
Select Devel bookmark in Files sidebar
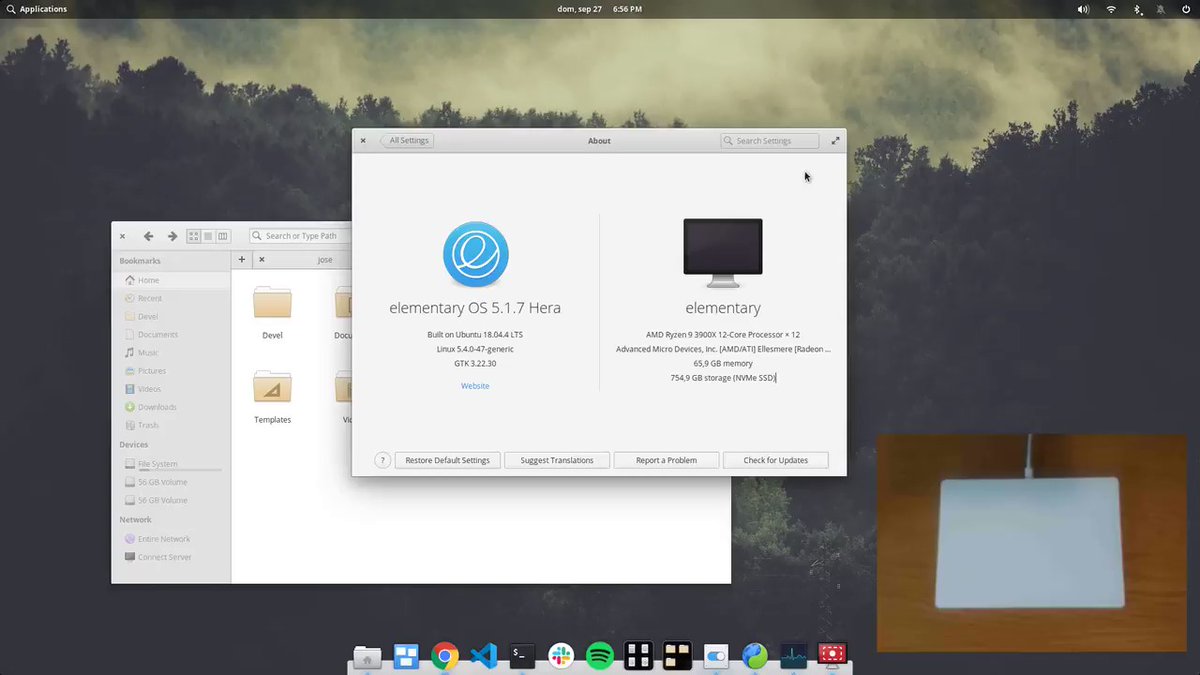[x=171, y=316]
